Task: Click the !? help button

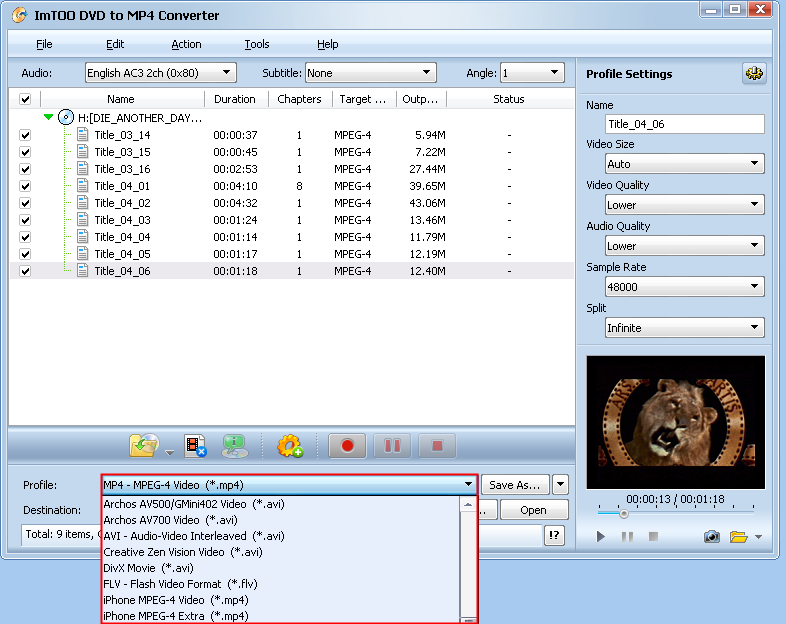Action: pos(554,535)
